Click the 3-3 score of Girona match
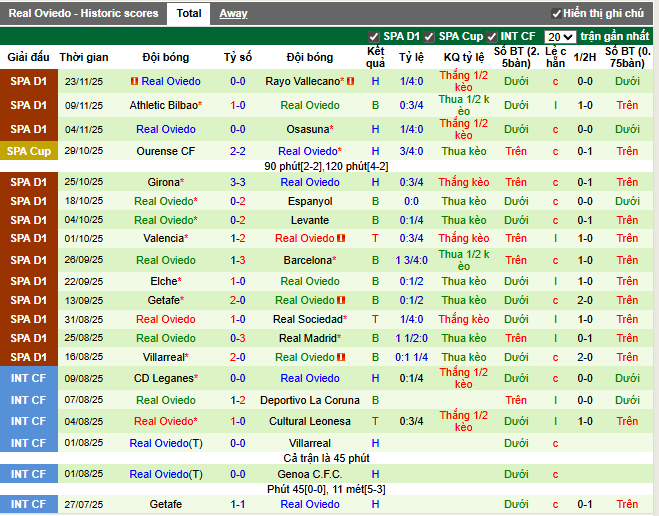 [238, 182]
